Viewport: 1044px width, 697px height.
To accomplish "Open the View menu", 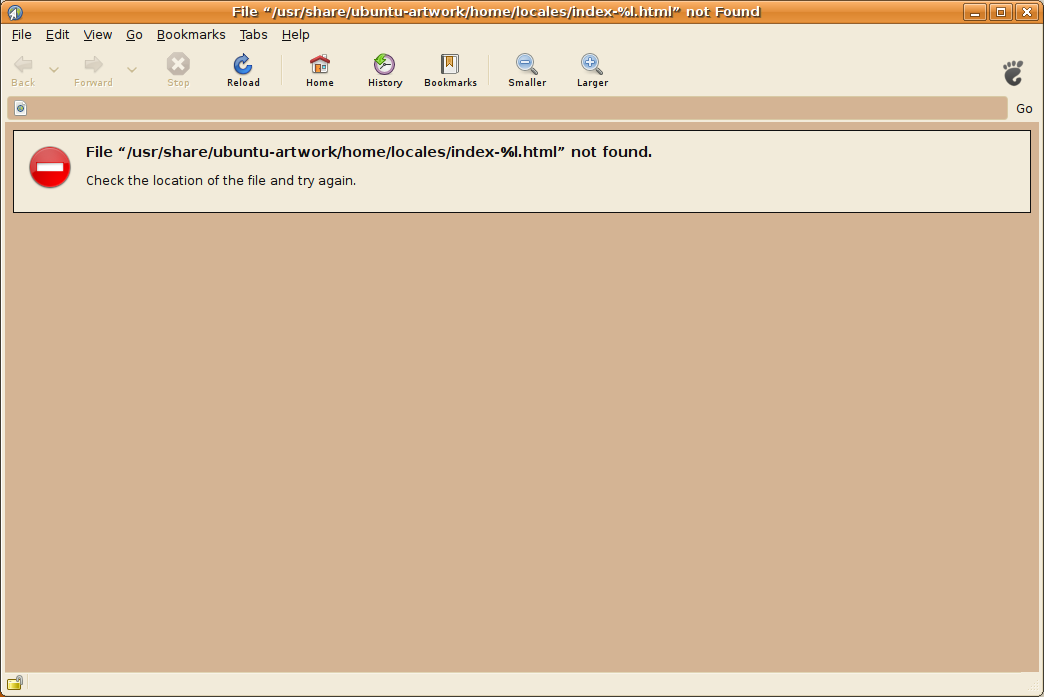I will (x=97, y=35).
